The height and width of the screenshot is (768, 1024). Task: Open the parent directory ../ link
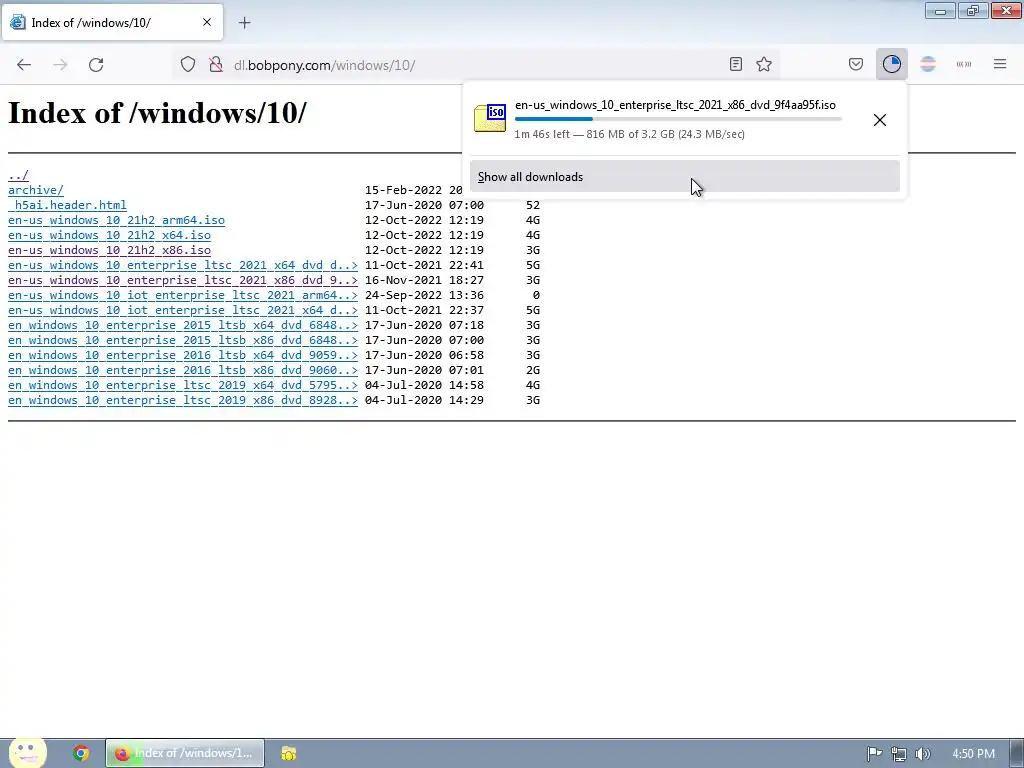[18, 175]
